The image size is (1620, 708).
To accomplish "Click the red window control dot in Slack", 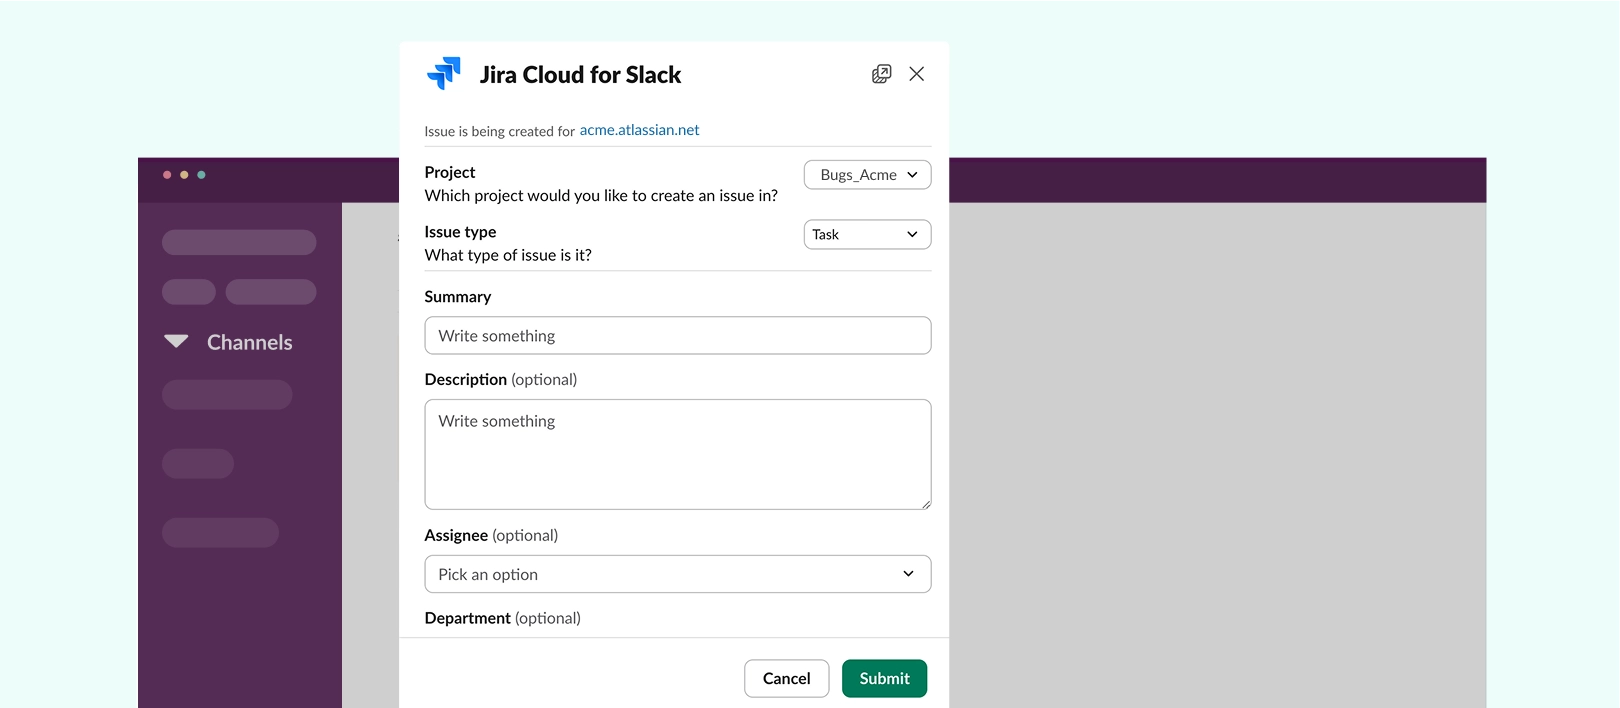I will [x=167, y=175].
